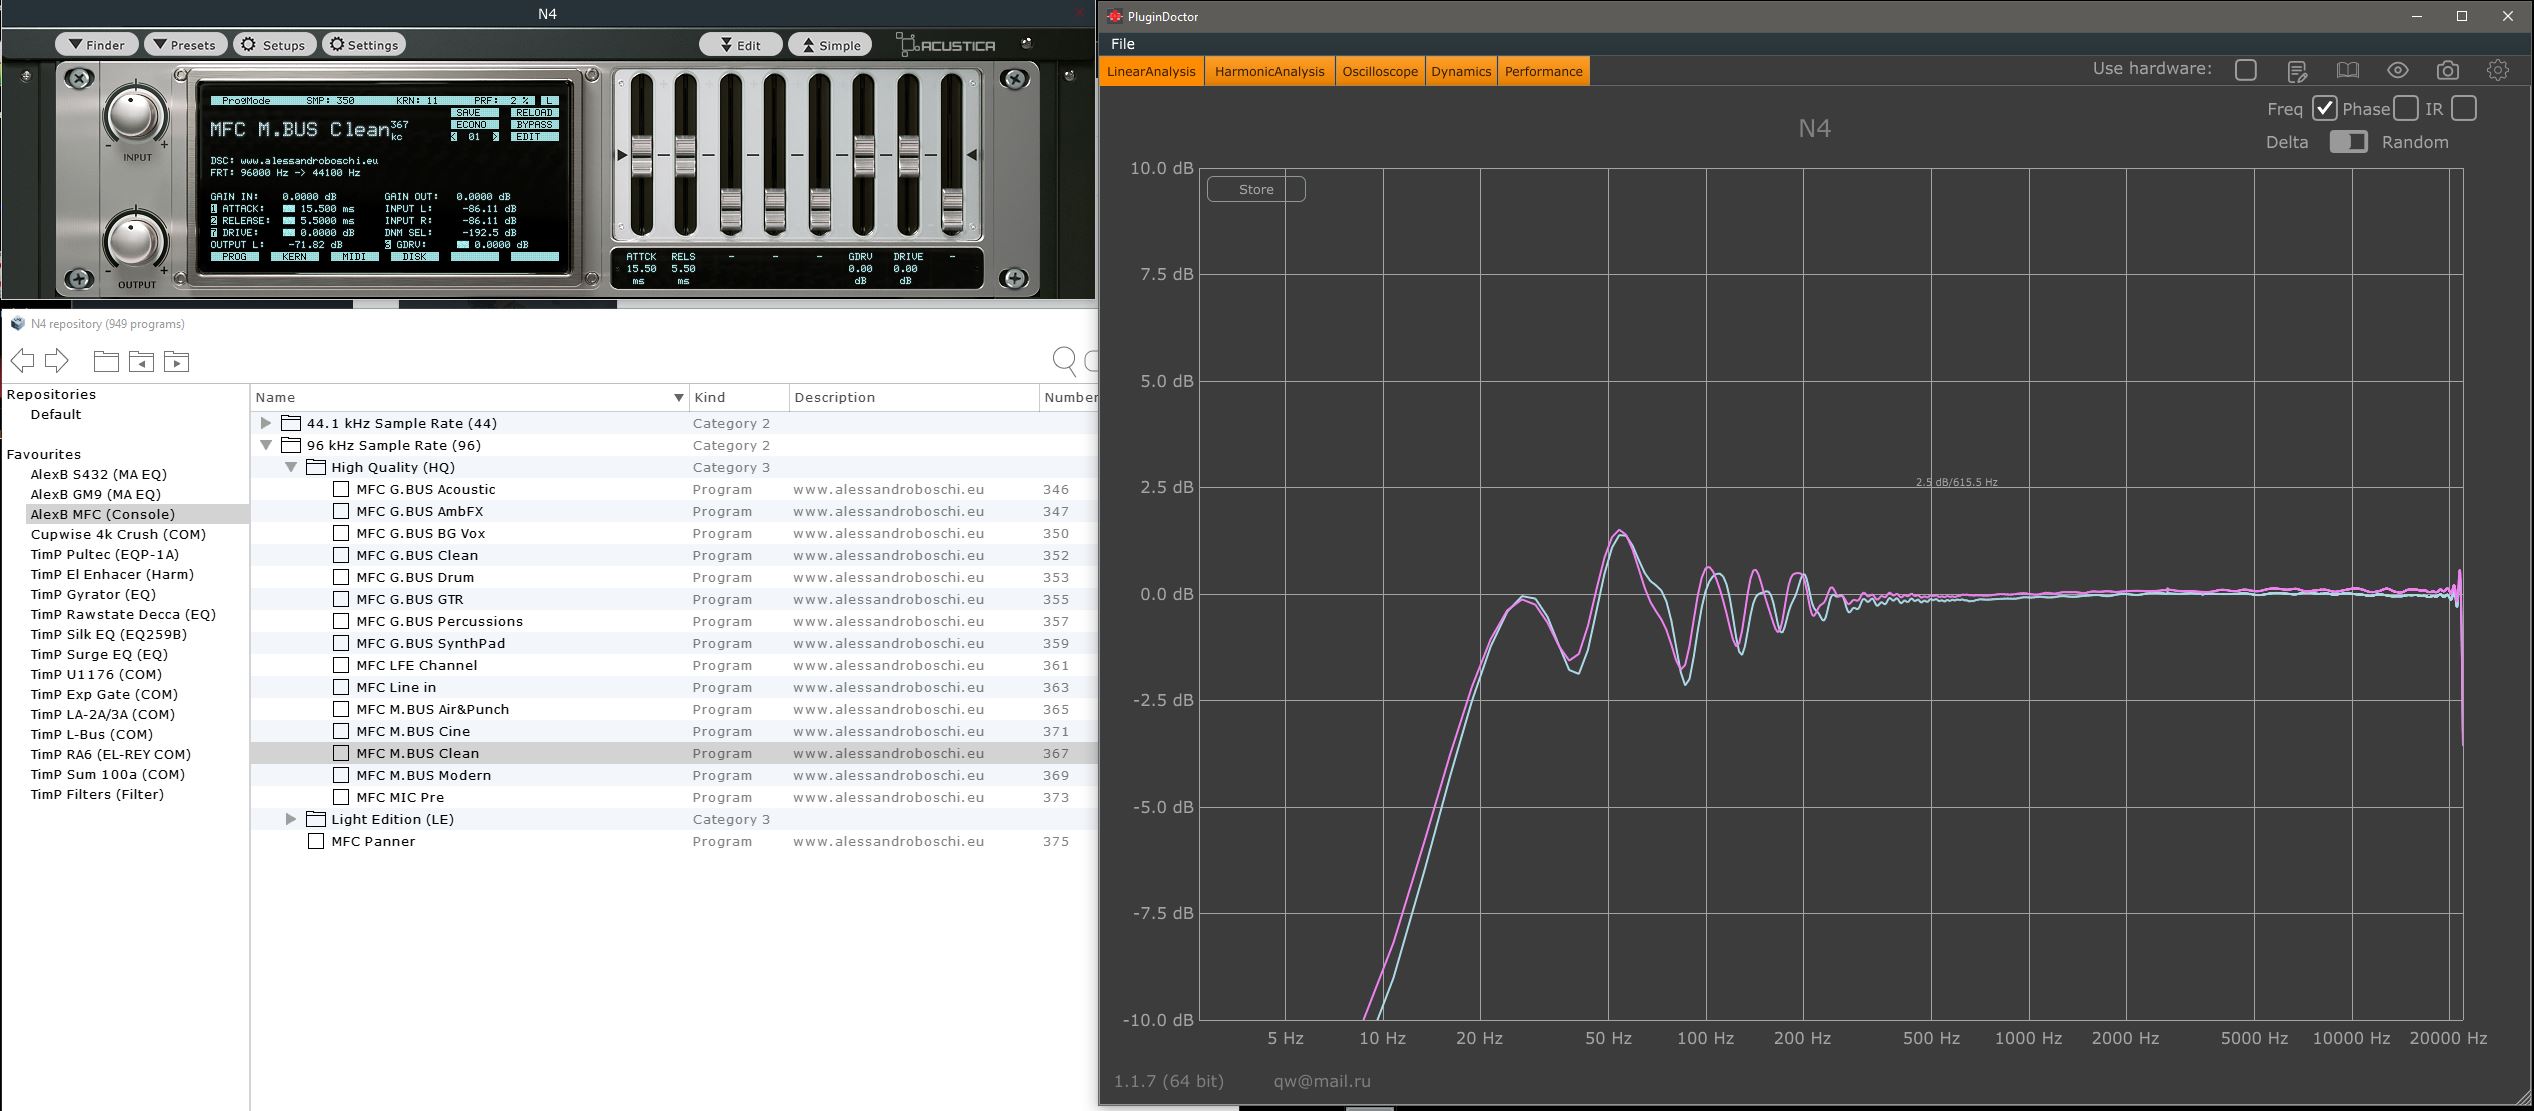Viewport: 2534px width, 1111px height.
Task: Select MFC M.BUS Modern program row
Action: coord(424,775)
